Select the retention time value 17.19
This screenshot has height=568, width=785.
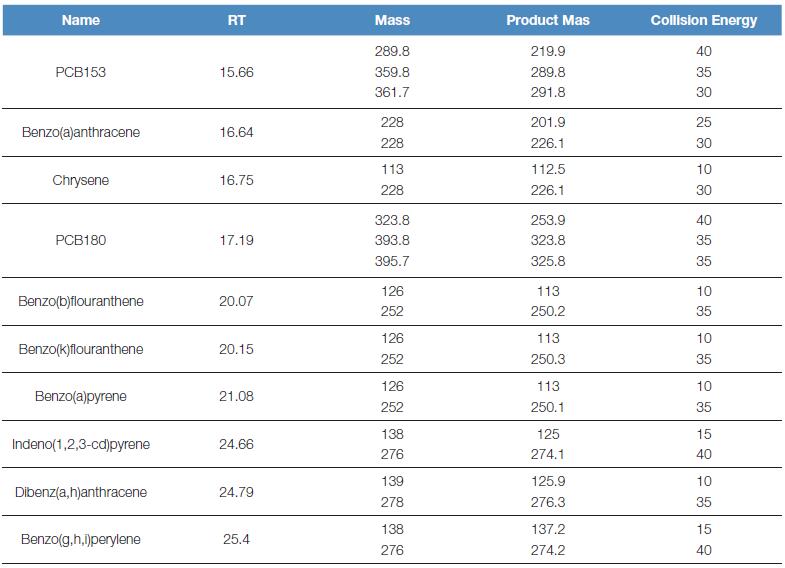236,240
